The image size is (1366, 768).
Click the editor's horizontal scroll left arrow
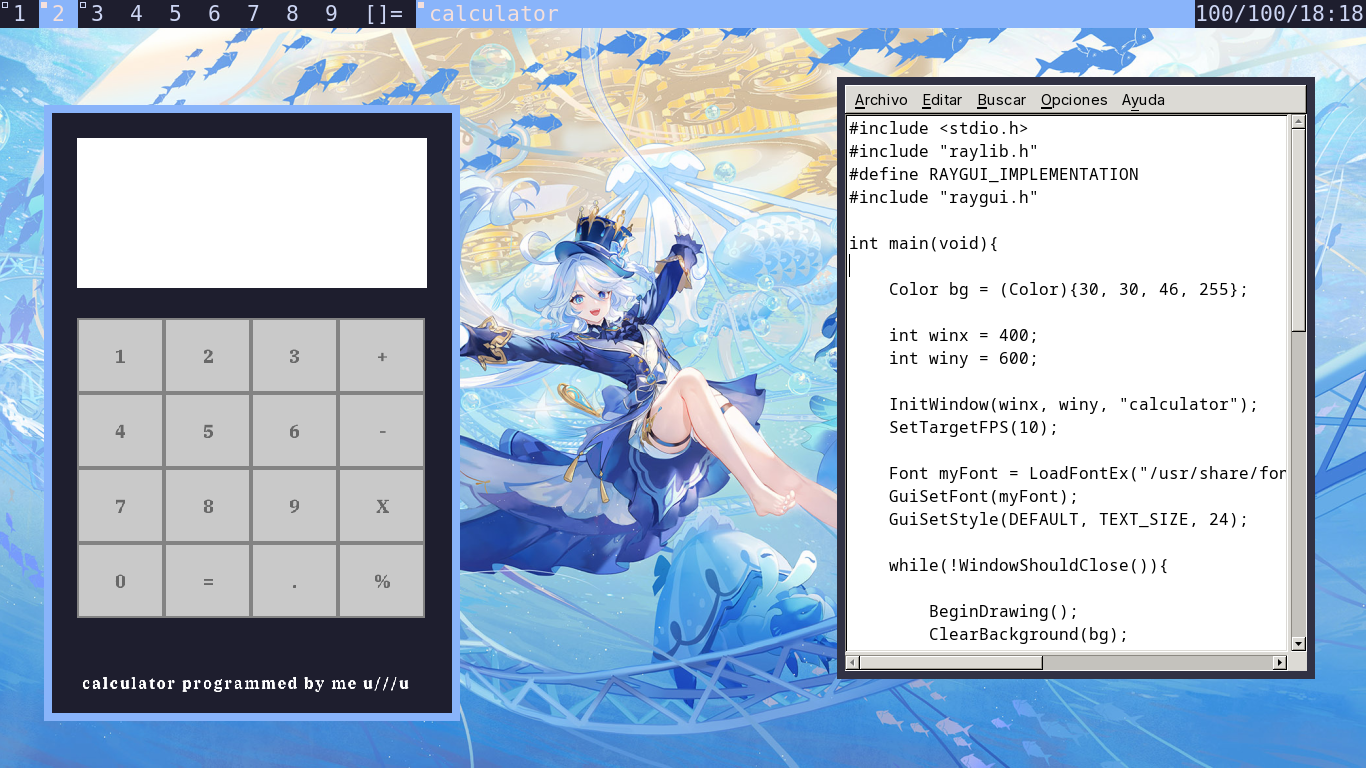[853, 662]
